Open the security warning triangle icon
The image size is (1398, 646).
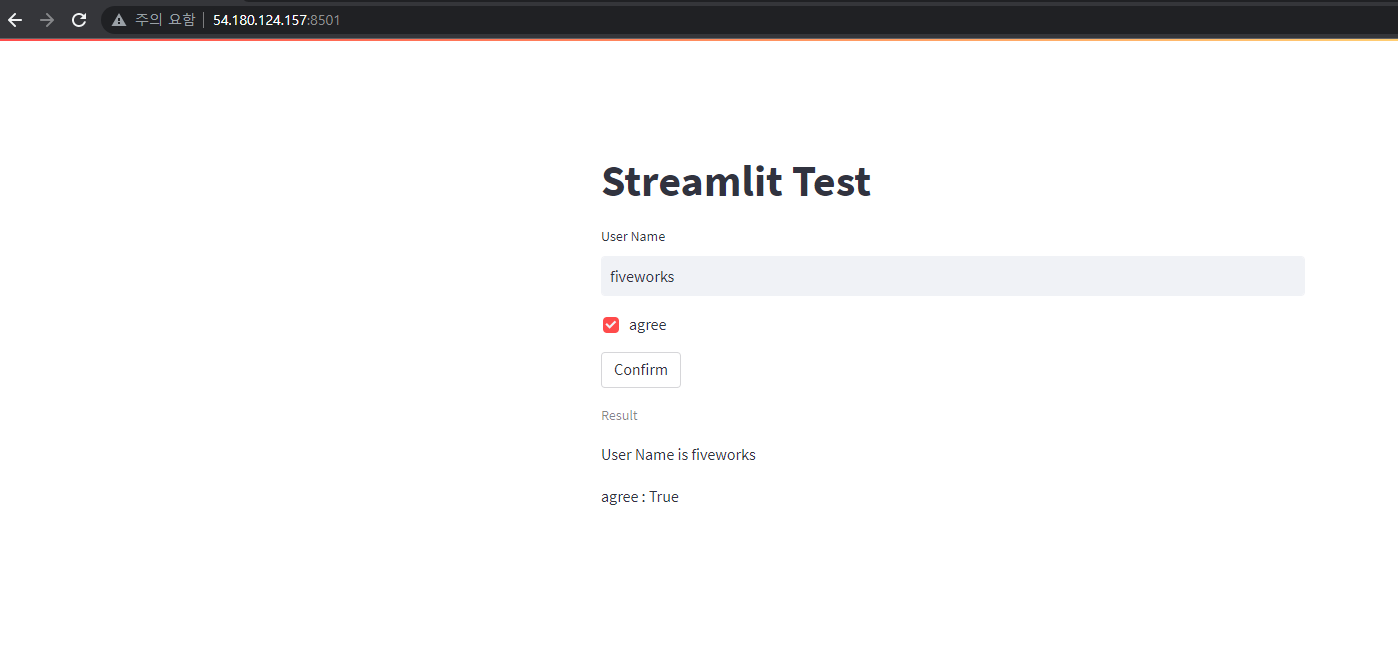119,20
